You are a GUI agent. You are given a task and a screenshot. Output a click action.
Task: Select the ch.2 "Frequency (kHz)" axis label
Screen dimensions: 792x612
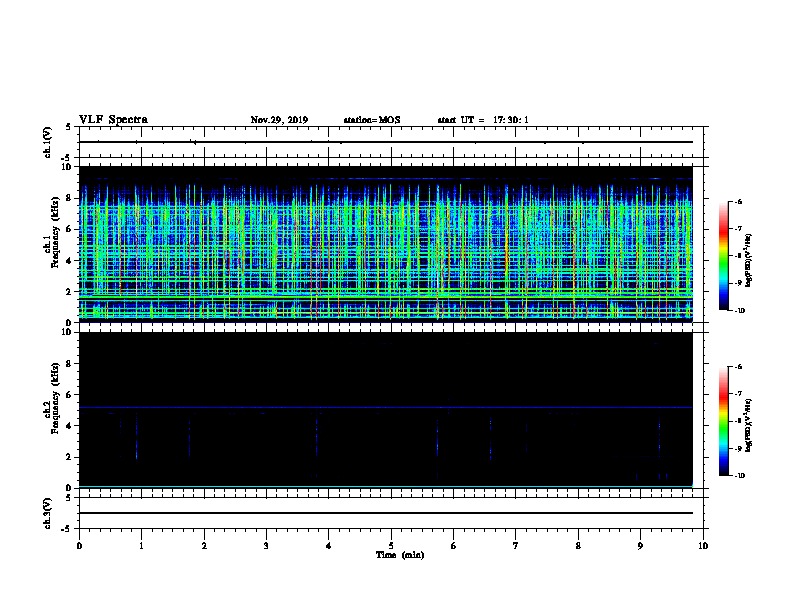[x=54, y=398]
